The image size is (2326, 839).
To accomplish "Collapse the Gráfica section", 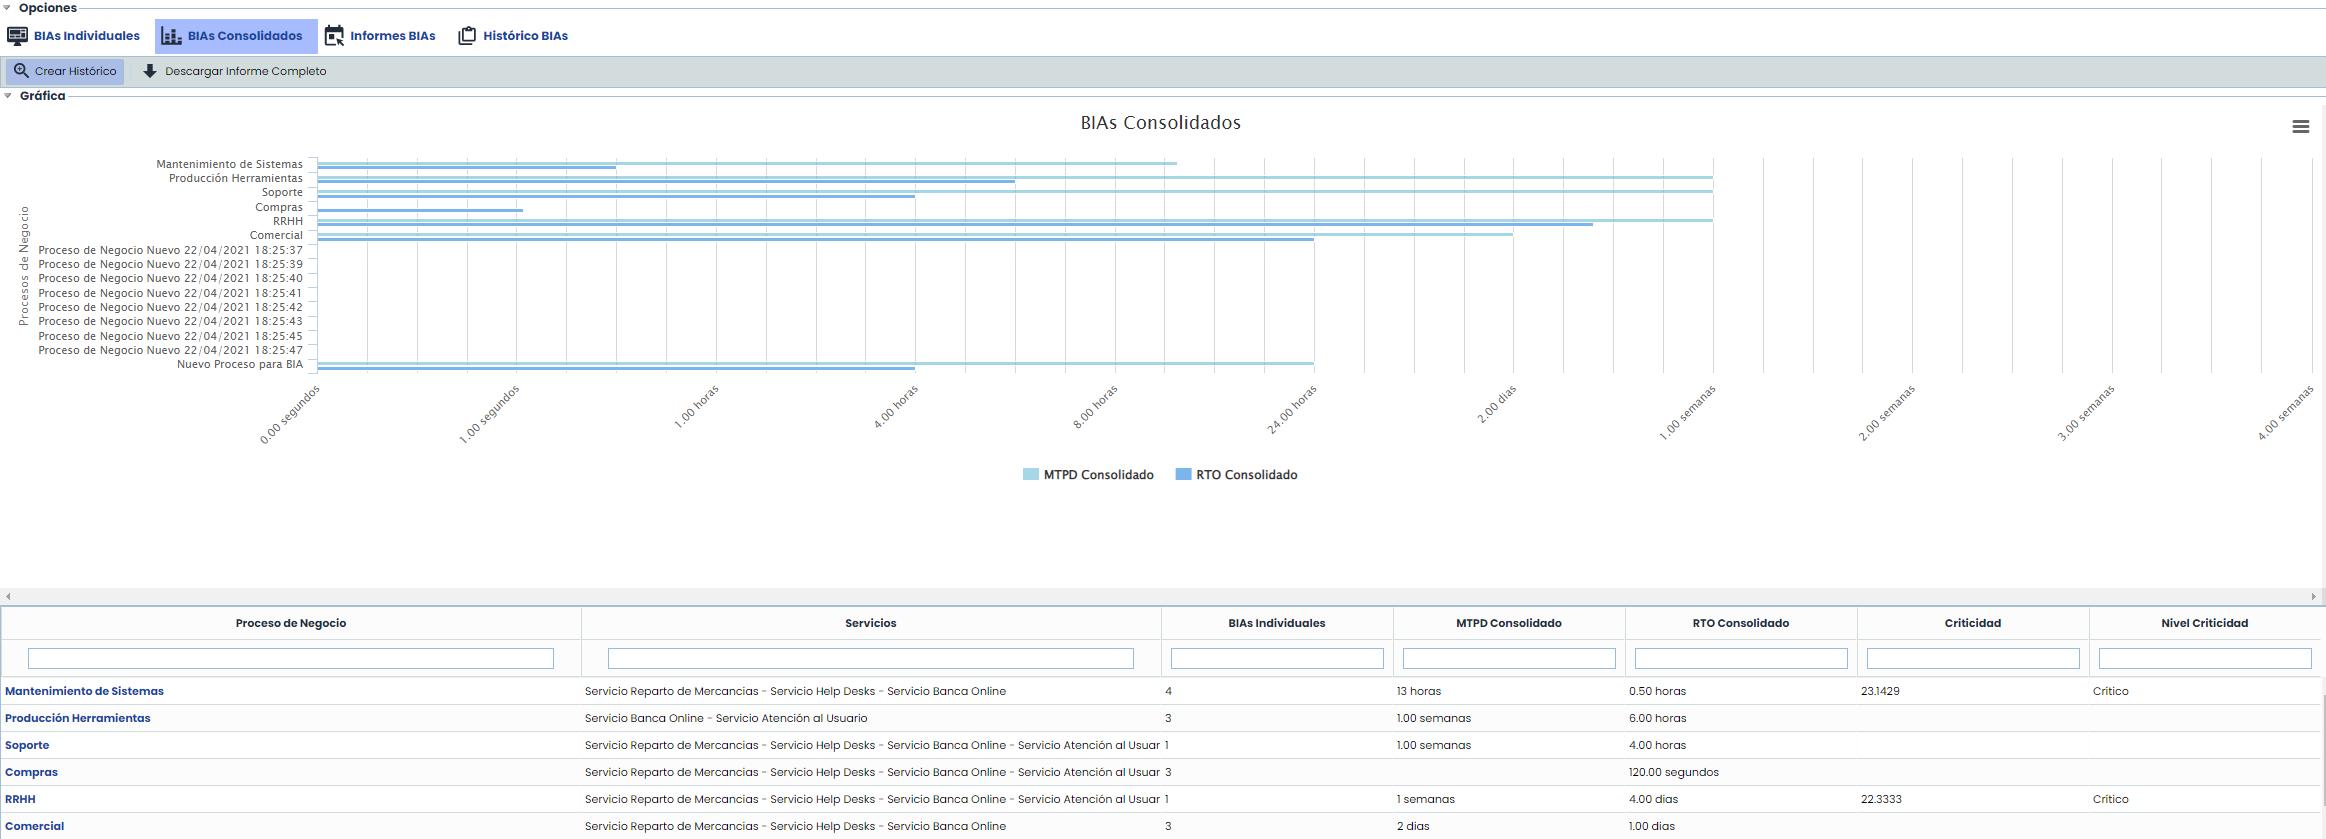I will (8, 96).
